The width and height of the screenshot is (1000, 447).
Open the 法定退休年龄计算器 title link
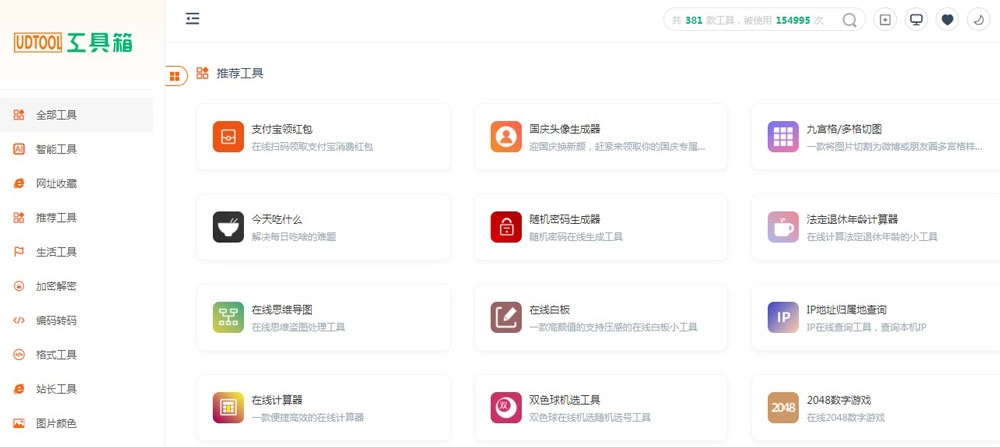click(852, 219)
